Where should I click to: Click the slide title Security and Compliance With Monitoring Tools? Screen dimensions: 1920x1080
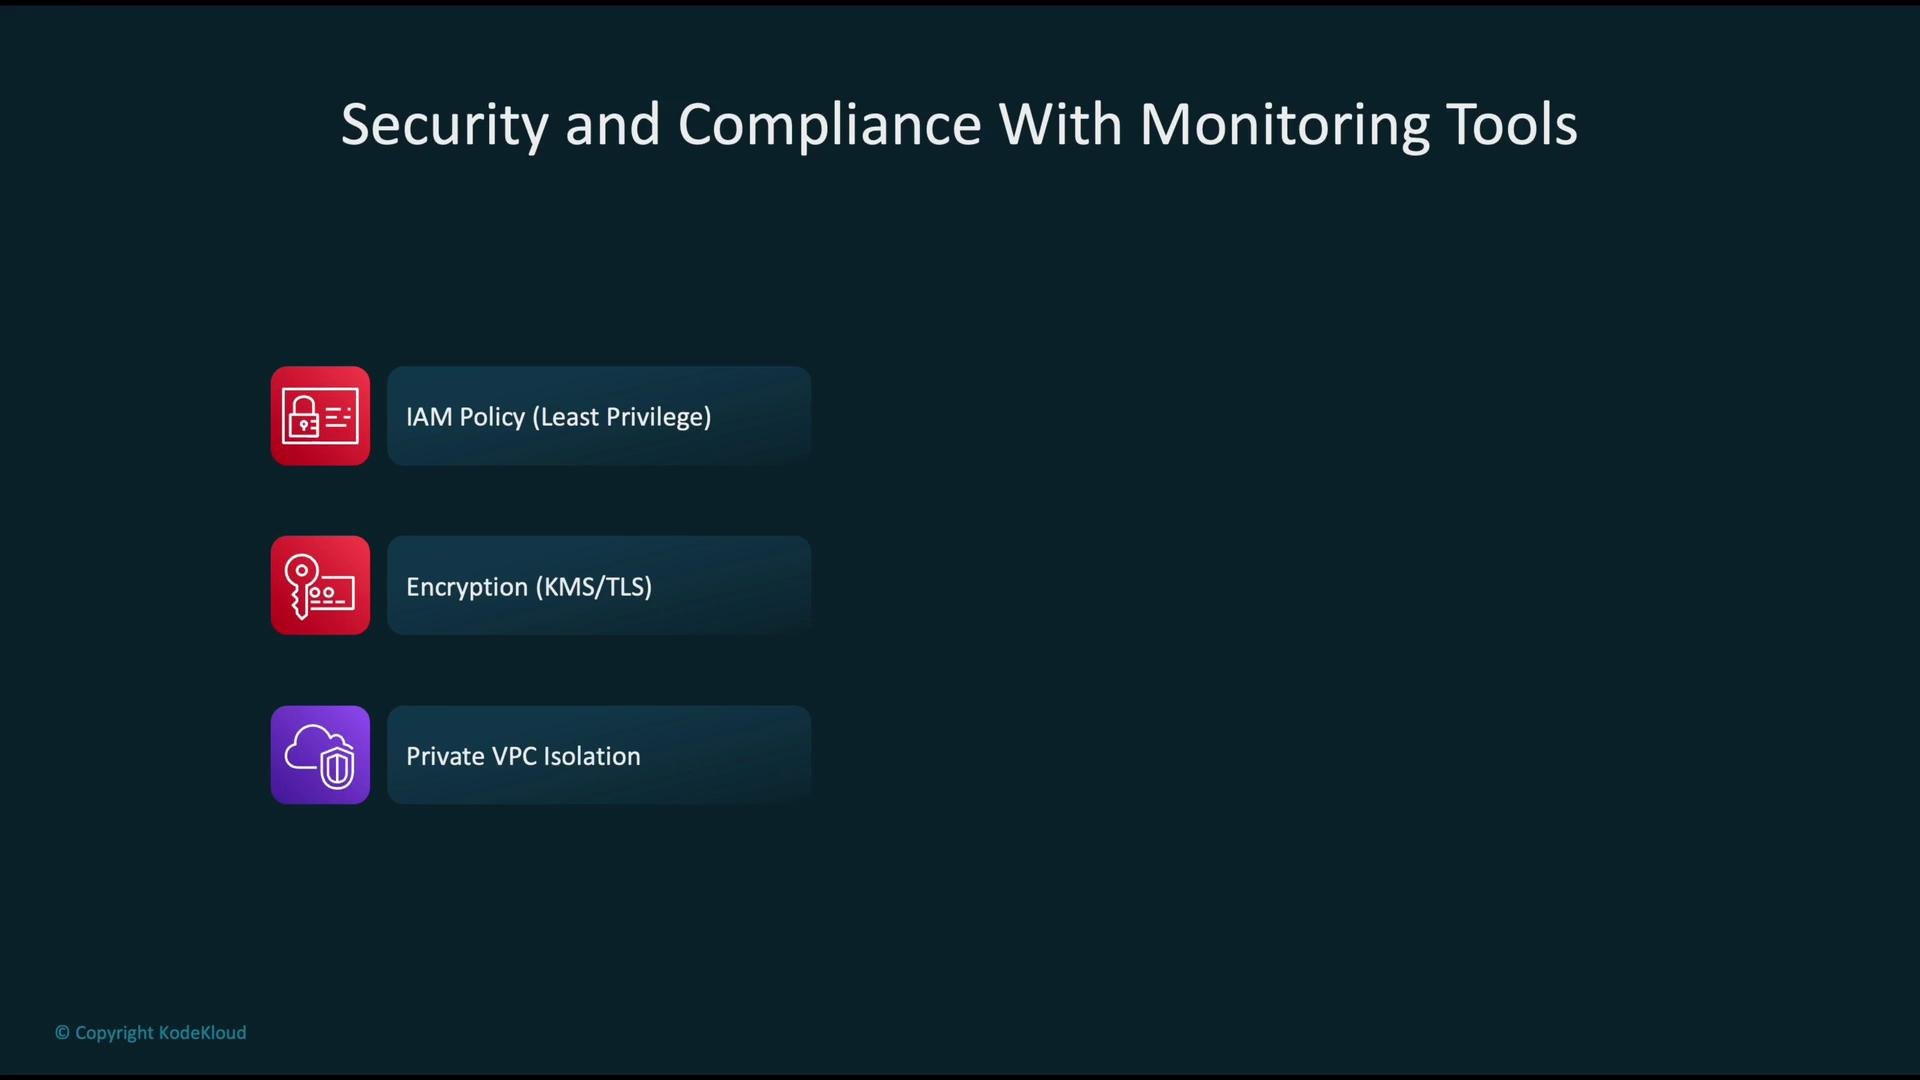click(x=959, y=125)
